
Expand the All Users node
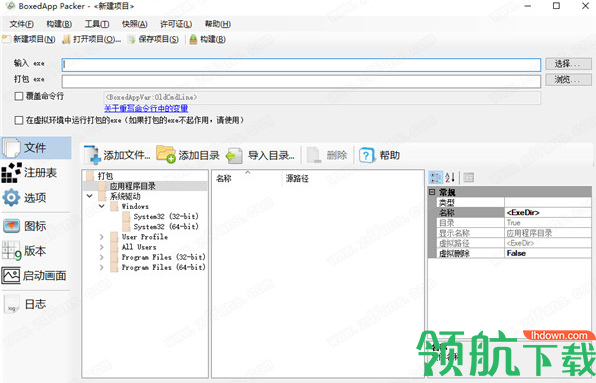point(101,247)
